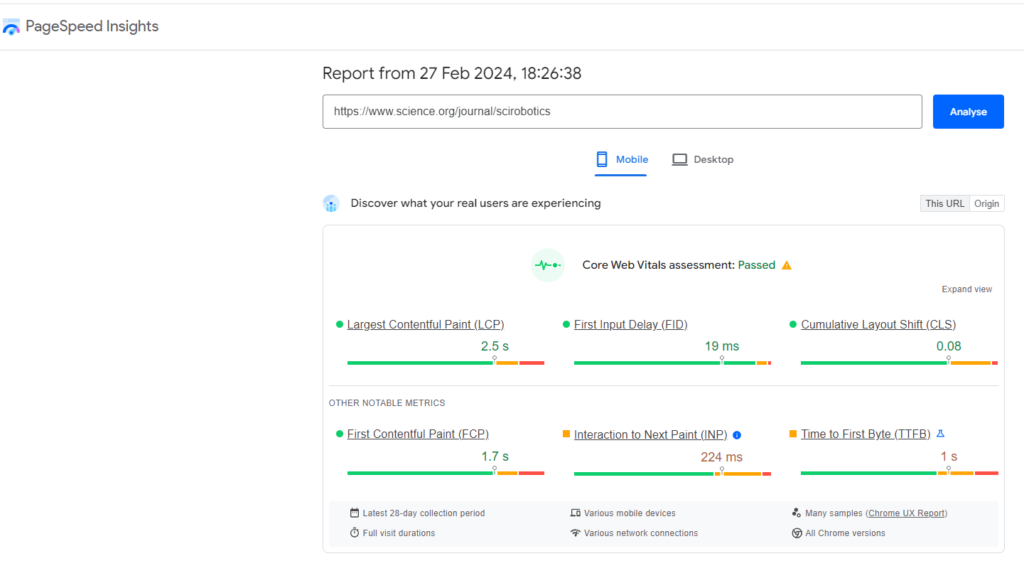The height and width of the screenshot is (561, 1024).
Task: Open the Interaction to Next Paint (INP) link
Action: pyautogui.click(x=650, y=435)
